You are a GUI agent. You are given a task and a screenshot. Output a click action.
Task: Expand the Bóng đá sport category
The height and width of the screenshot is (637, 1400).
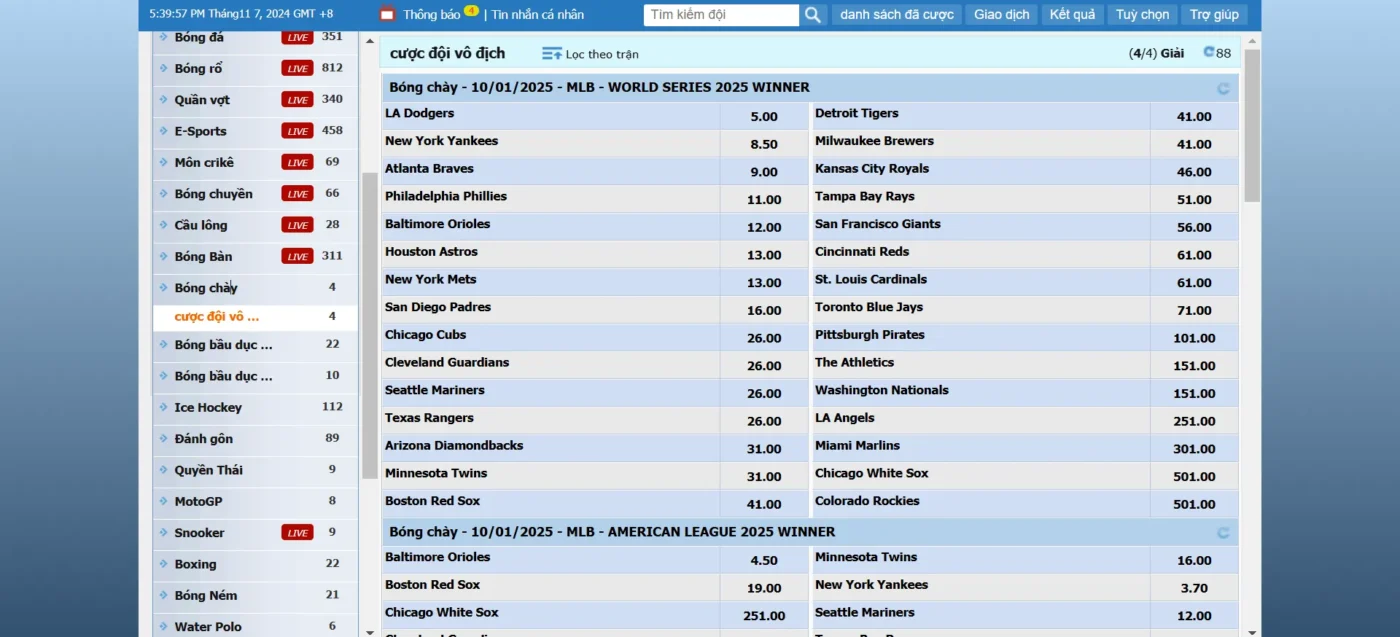(x=164, y=38)
